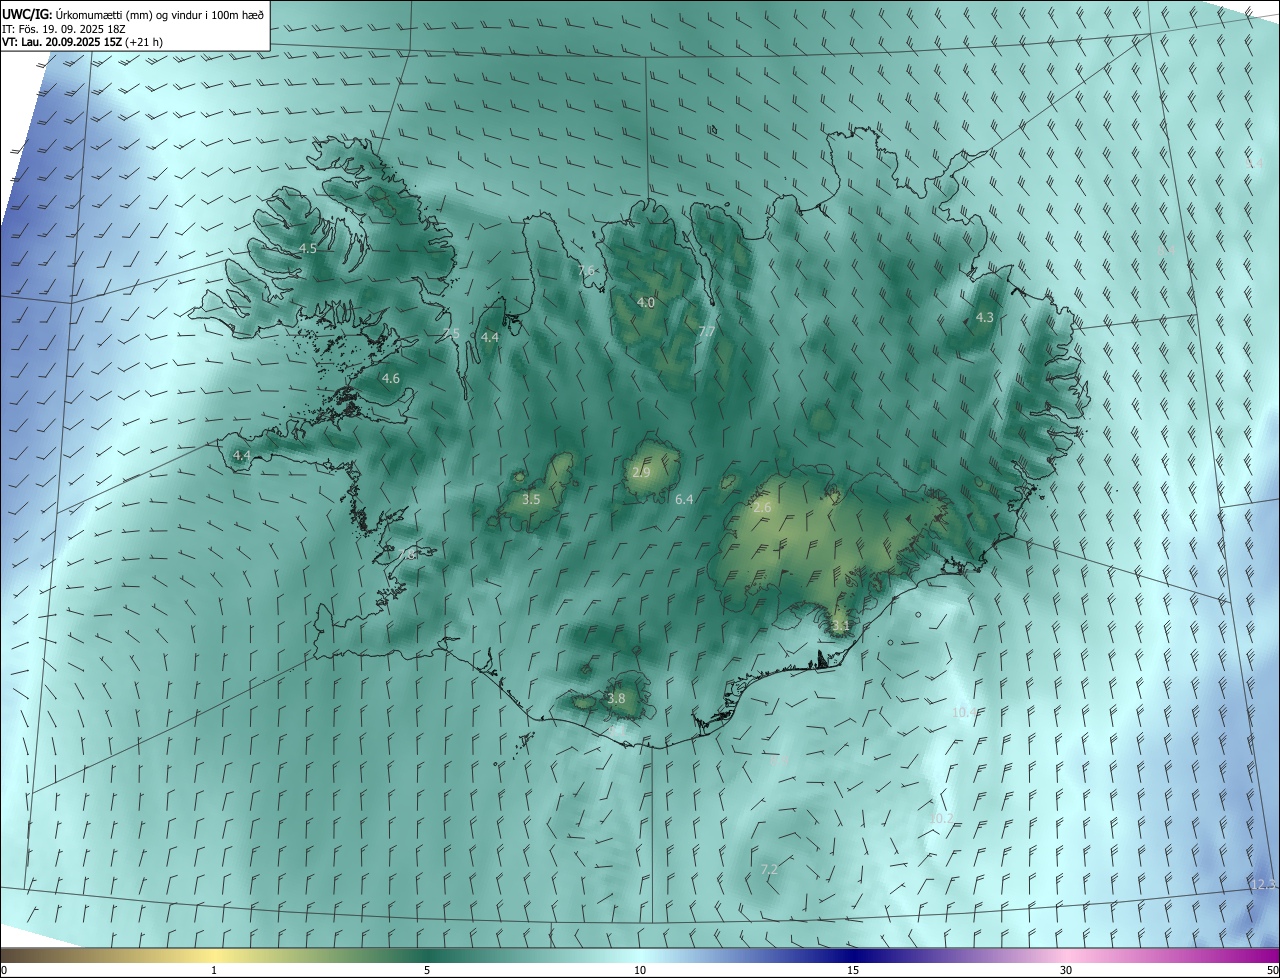Click the 4.5 value in the Westfjords
1280x978 pixels.
(308, 248)
